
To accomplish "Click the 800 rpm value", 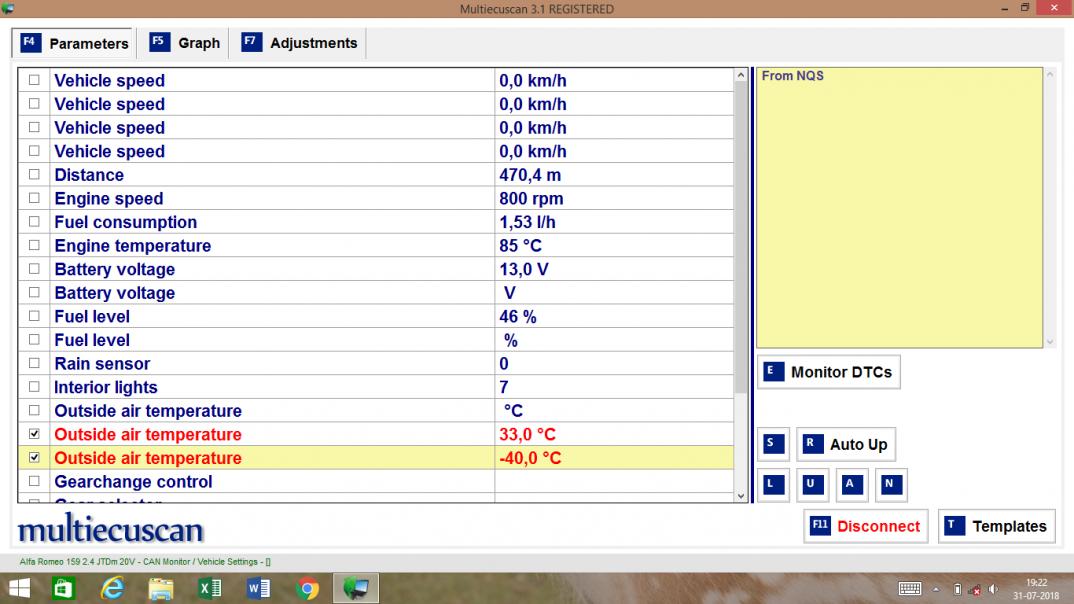I will [x=531, y=199].
